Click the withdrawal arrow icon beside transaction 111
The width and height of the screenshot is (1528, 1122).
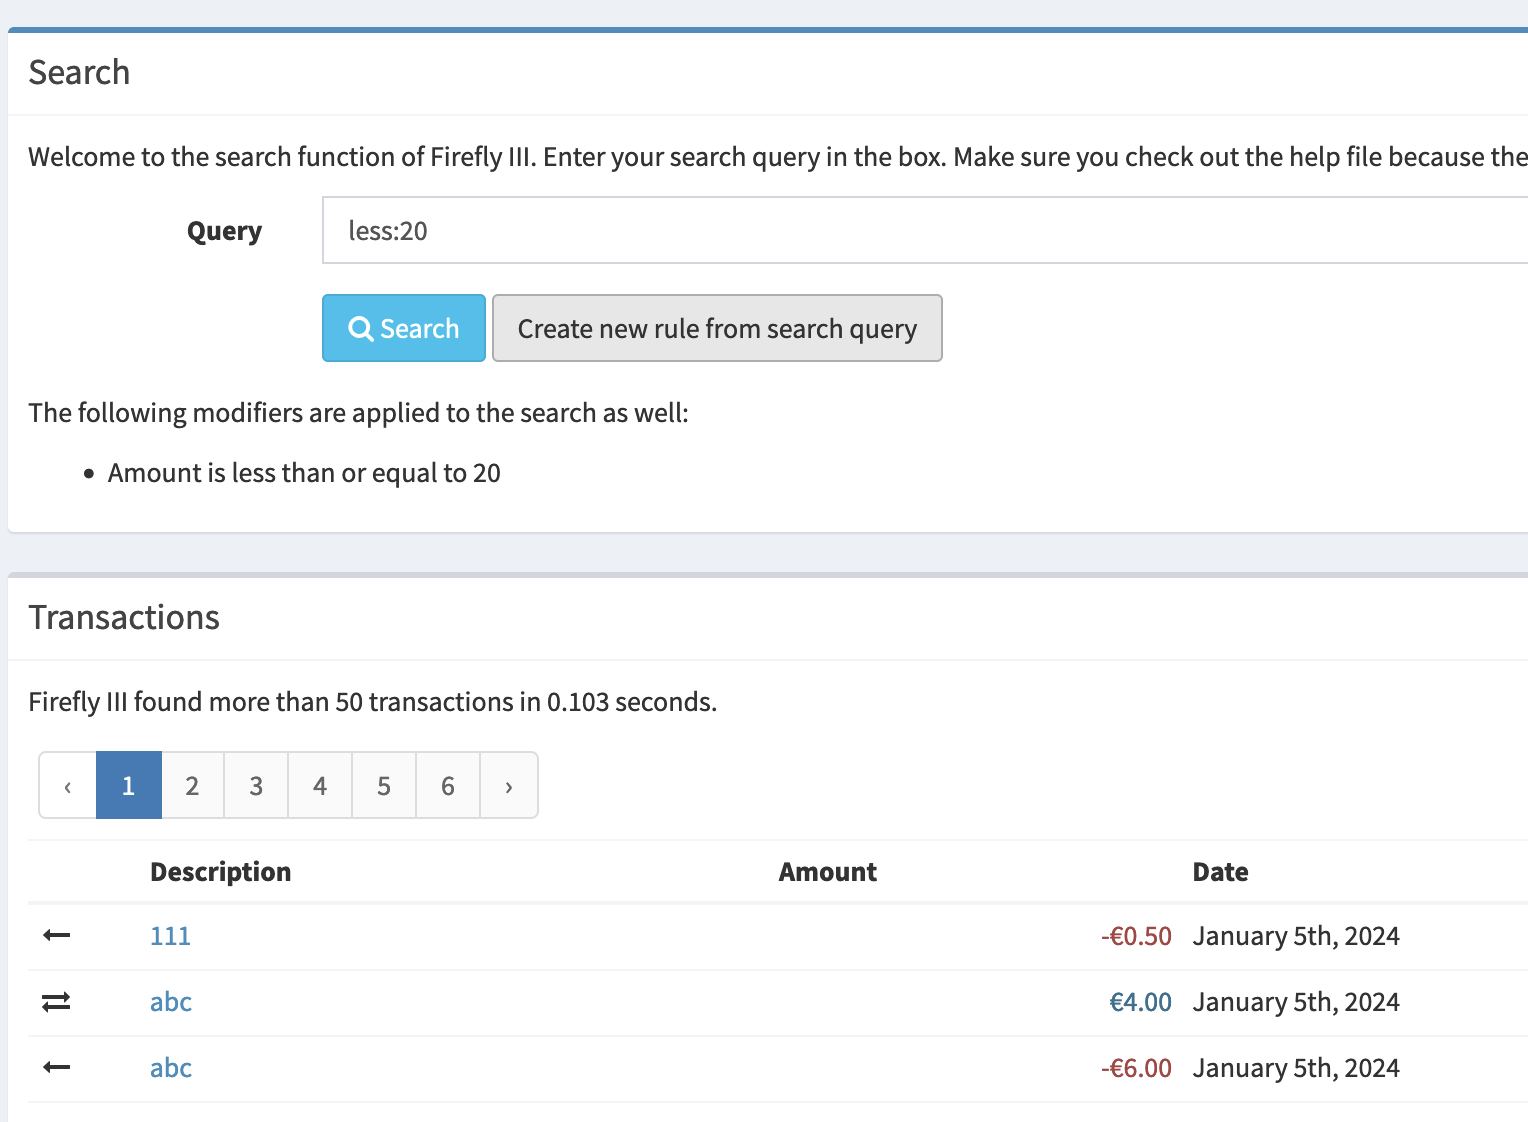coord(56,935)
